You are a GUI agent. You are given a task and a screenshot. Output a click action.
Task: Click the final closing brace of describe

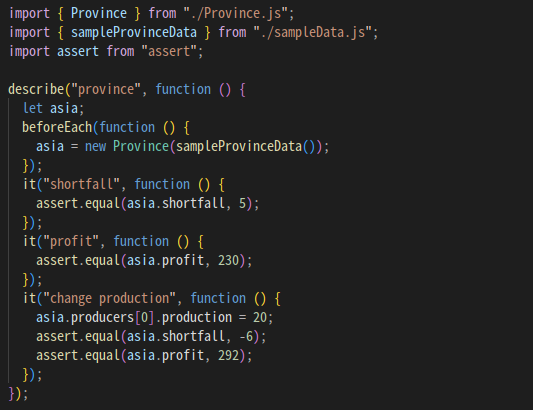(11, 394)
